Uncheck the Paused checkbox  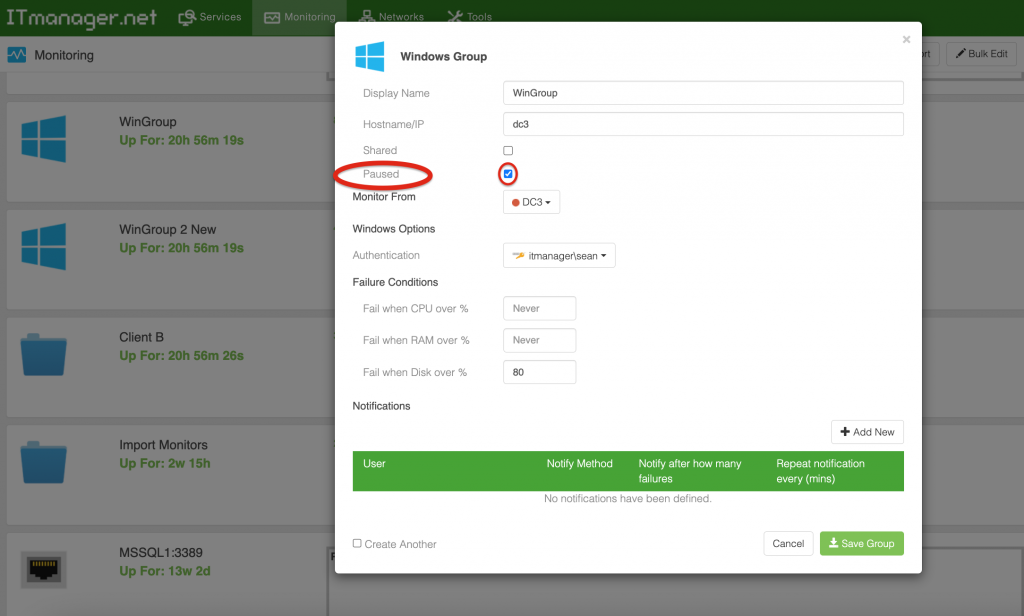(x=508, y=174)
